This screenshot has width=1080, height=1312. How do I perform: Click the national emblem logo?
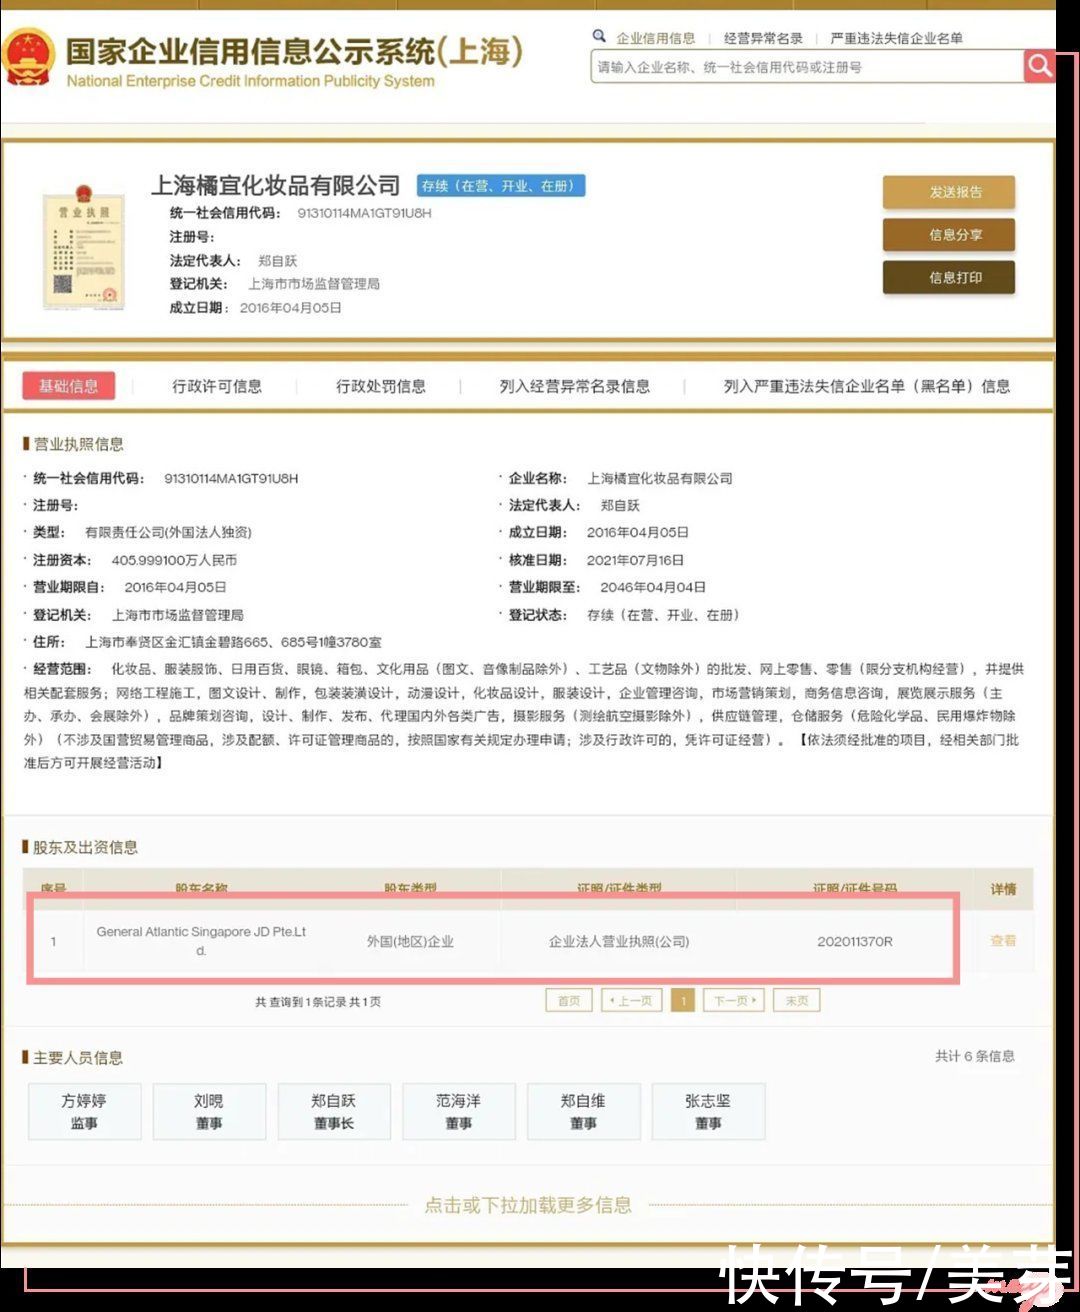click(28, 58)
